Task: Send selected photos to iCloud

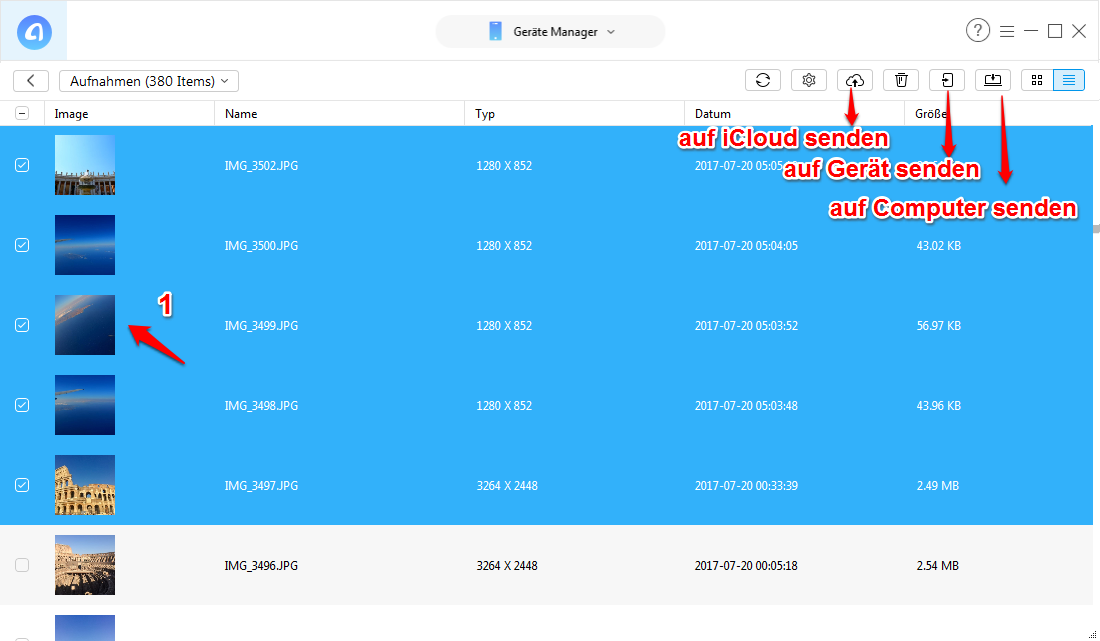Action: point(854,81)
